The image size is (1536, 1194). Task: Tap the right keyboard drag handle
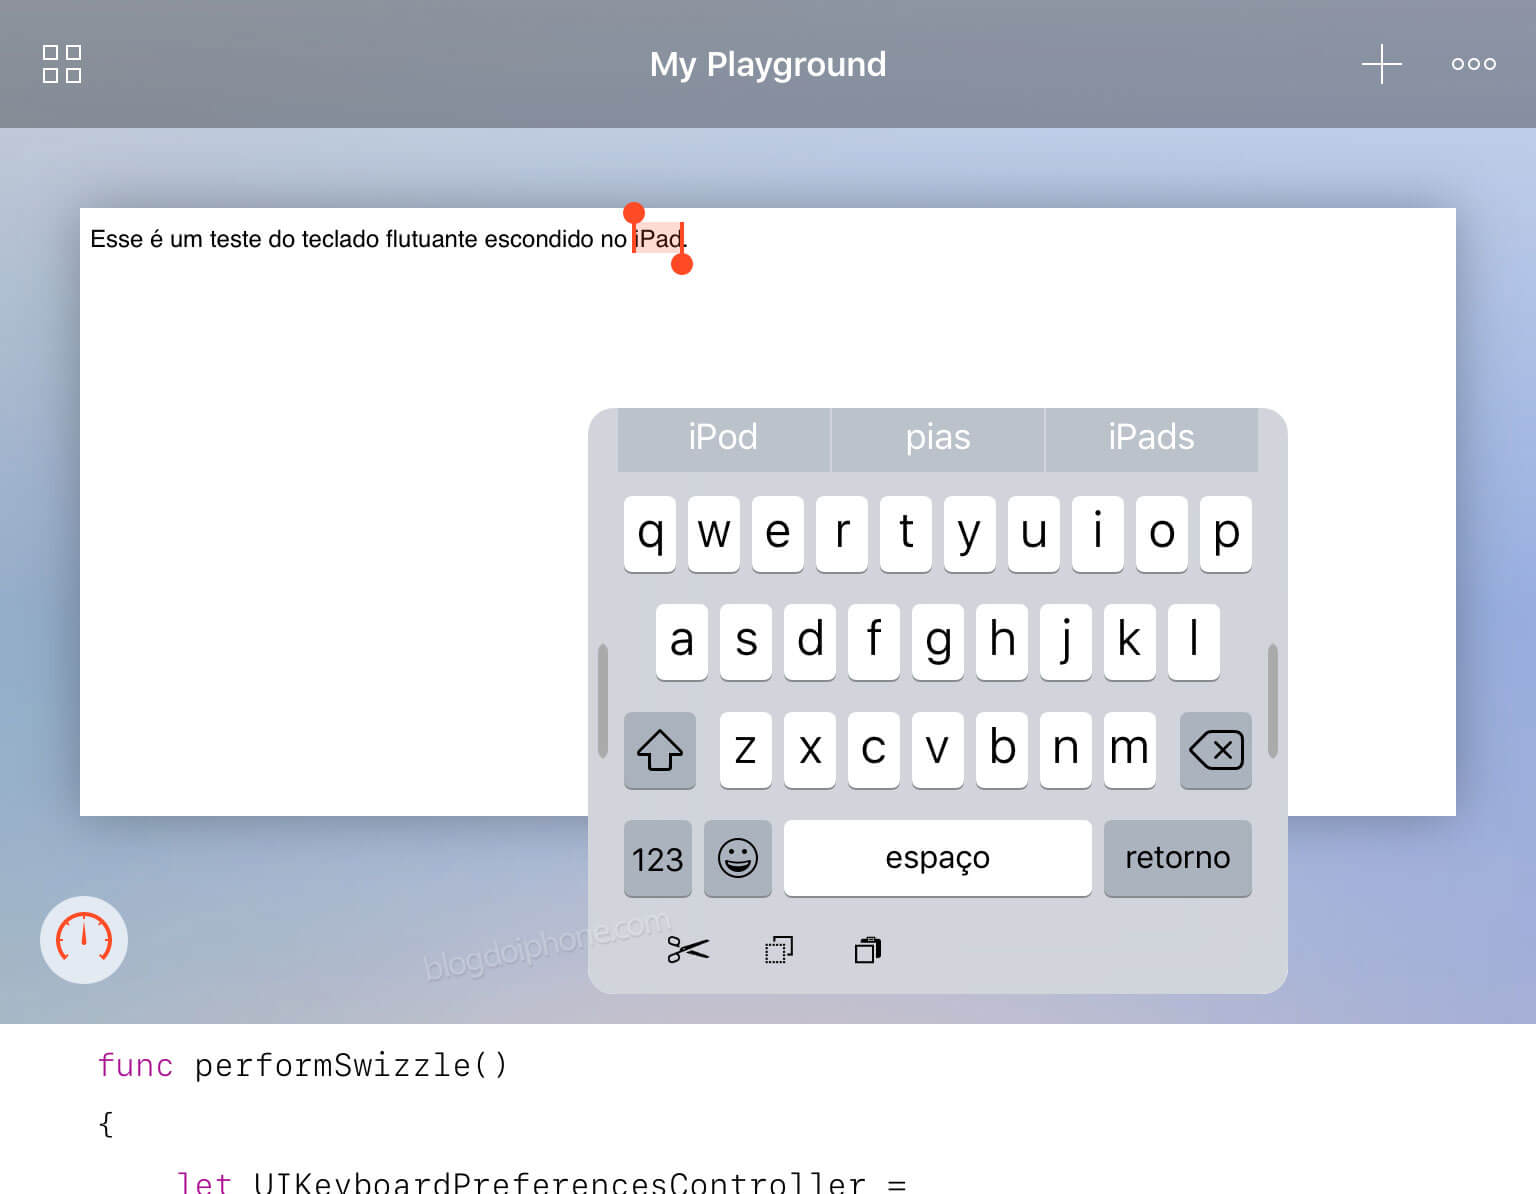tap(1273, 701)
